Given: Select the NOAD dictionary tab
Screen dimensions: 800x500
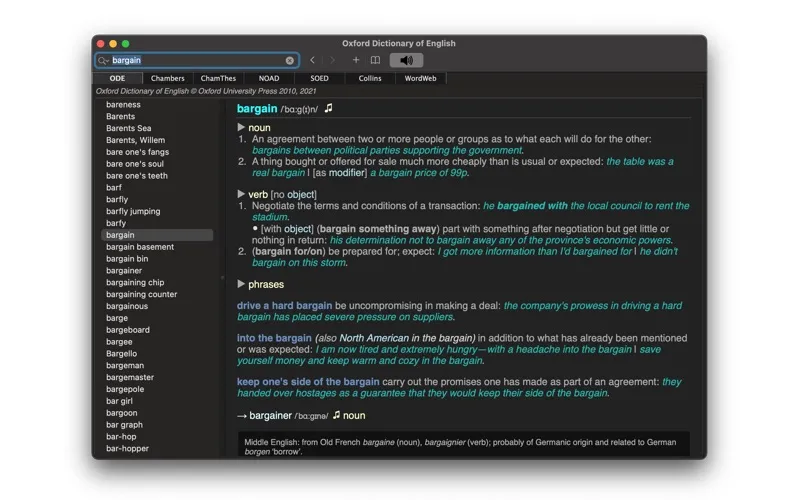Looking at the screenshot, I should point(269,78).
